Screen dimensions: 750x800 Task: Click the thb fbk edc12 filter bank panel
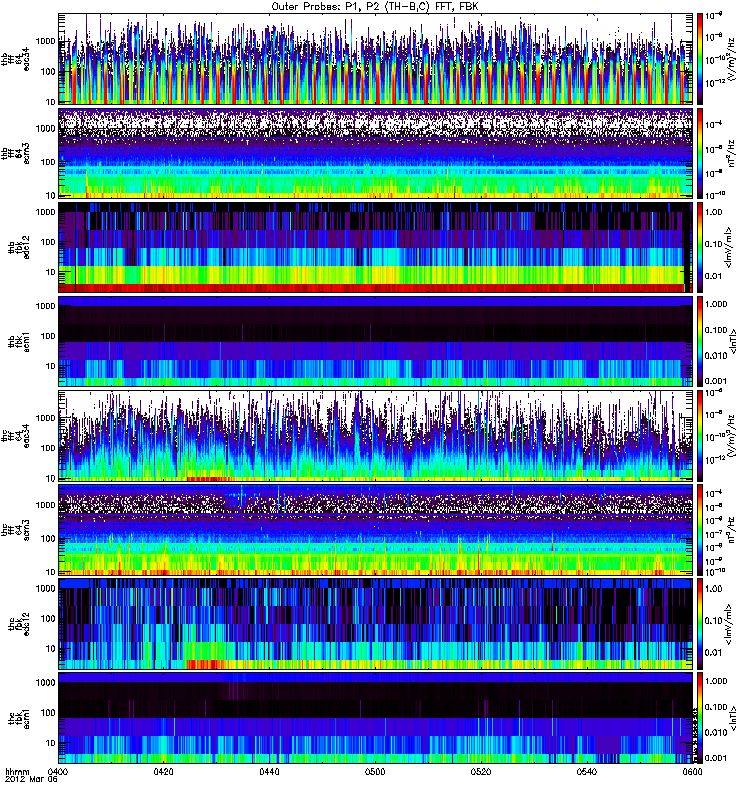click(375, 246)
